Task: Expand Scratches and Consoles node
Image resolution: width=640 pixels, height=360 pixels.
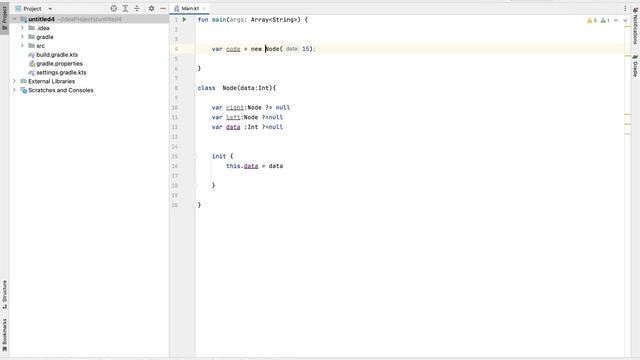Action: click(x=15, y=90)
